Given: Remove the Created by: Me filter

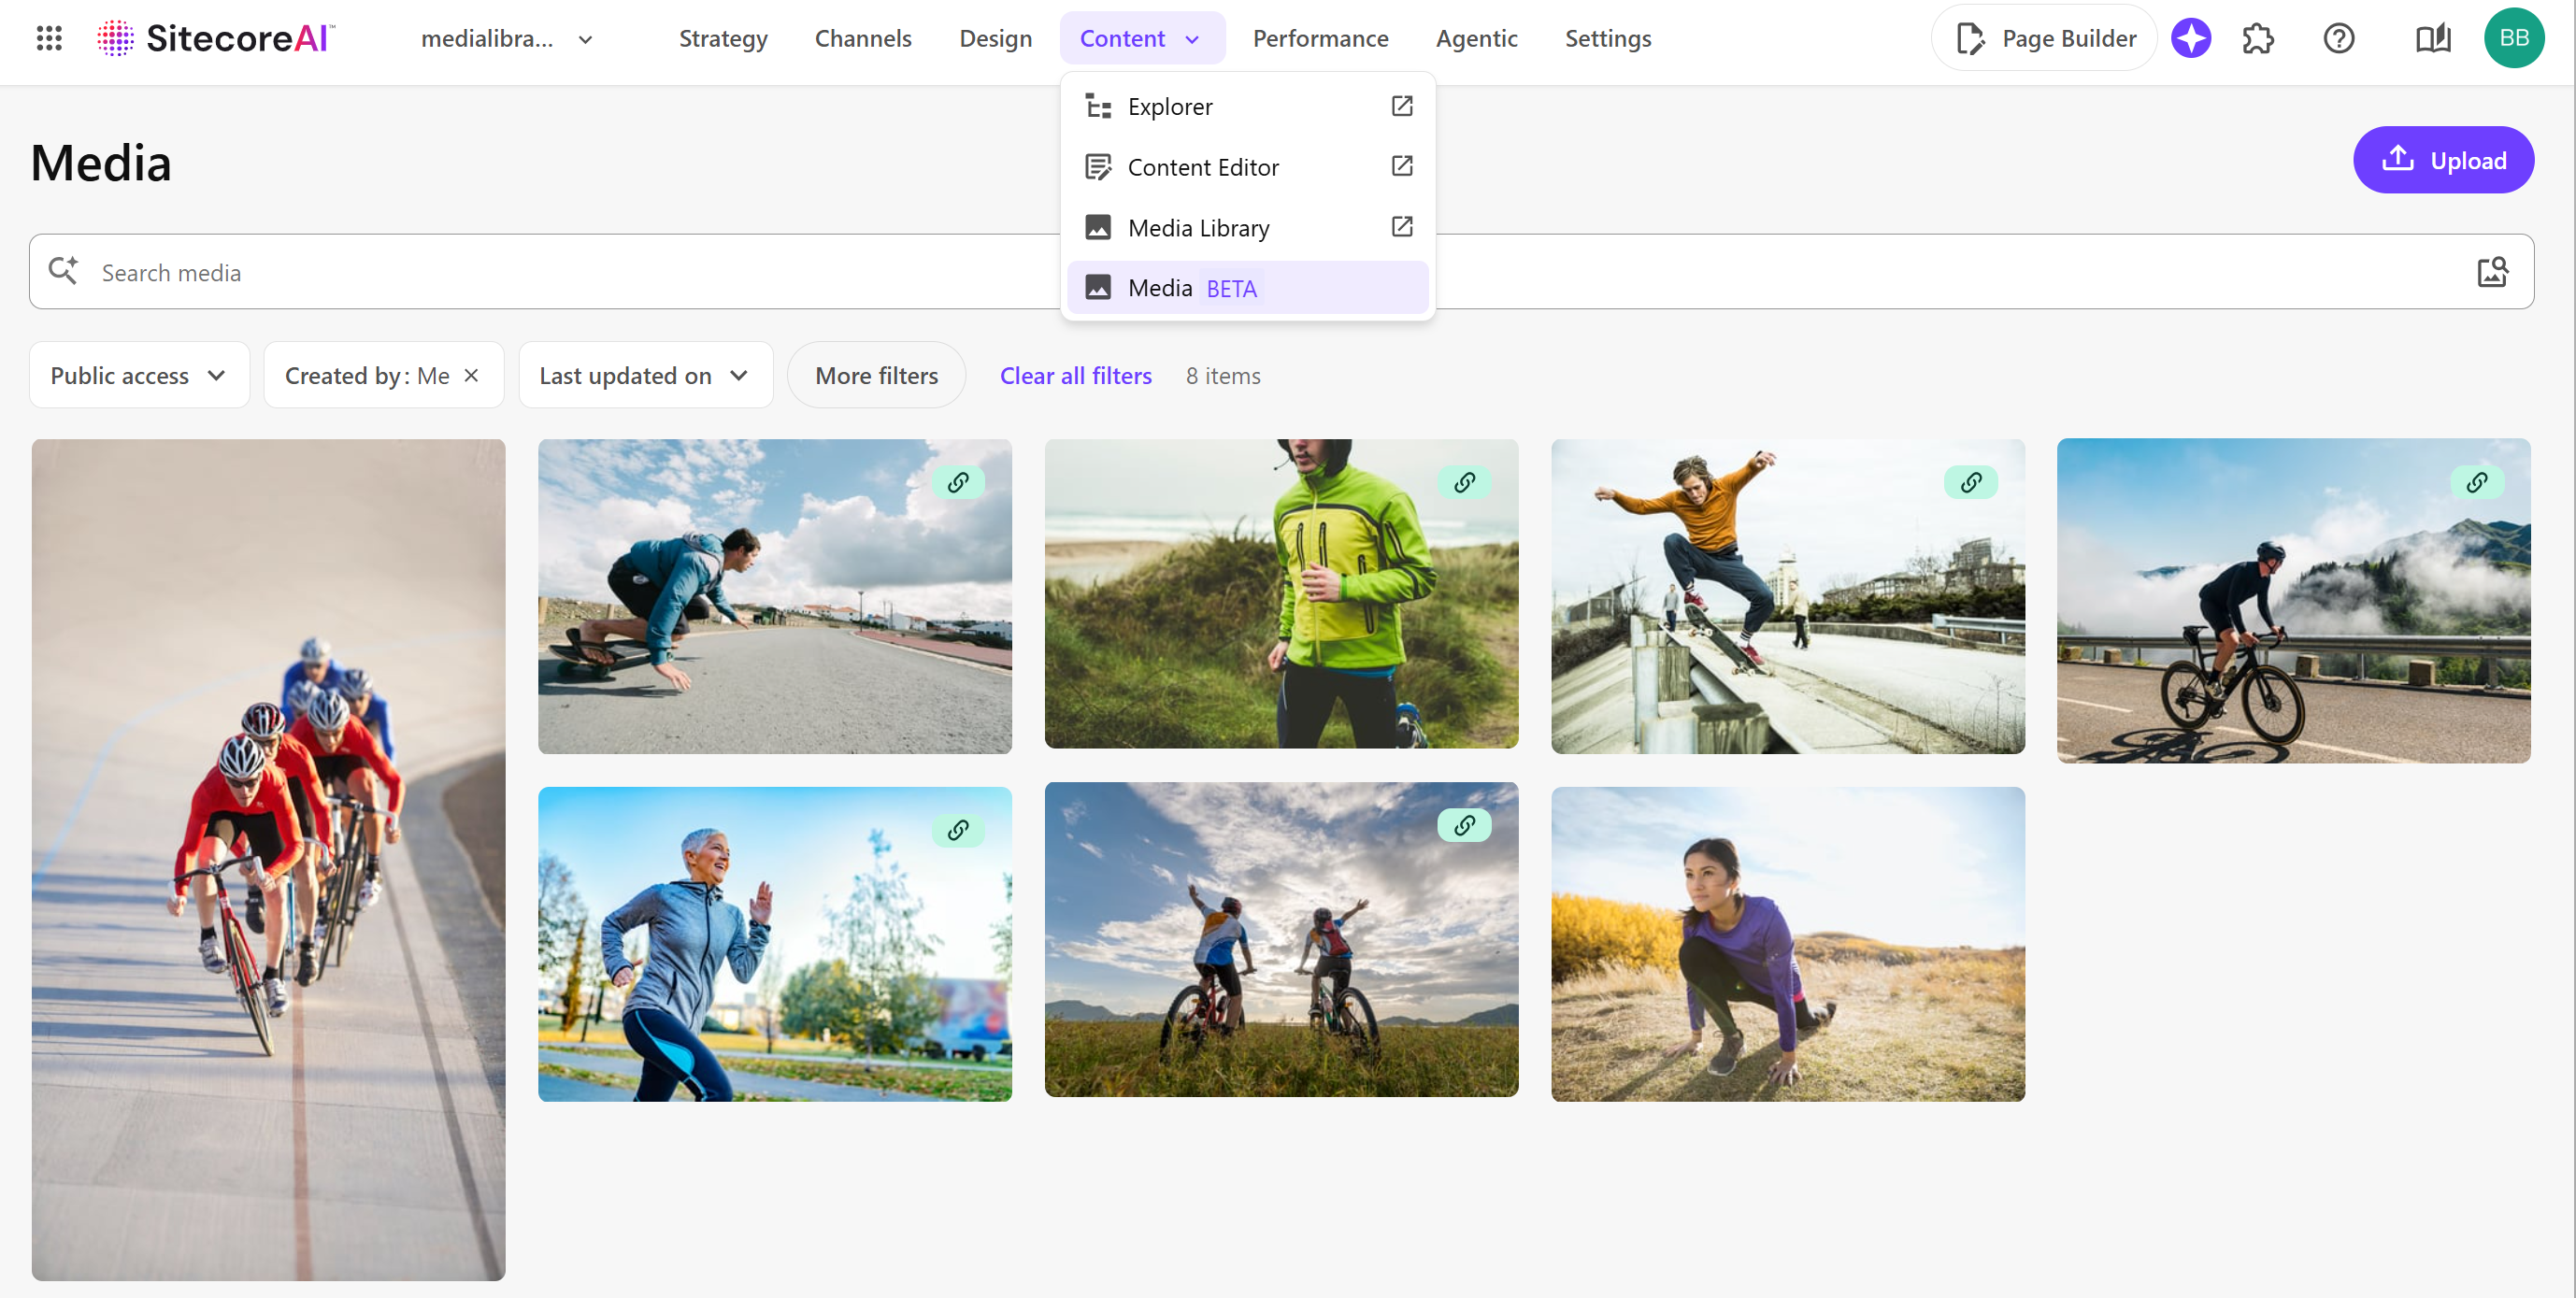Looking at the screenshot, I should pos(472,375).
